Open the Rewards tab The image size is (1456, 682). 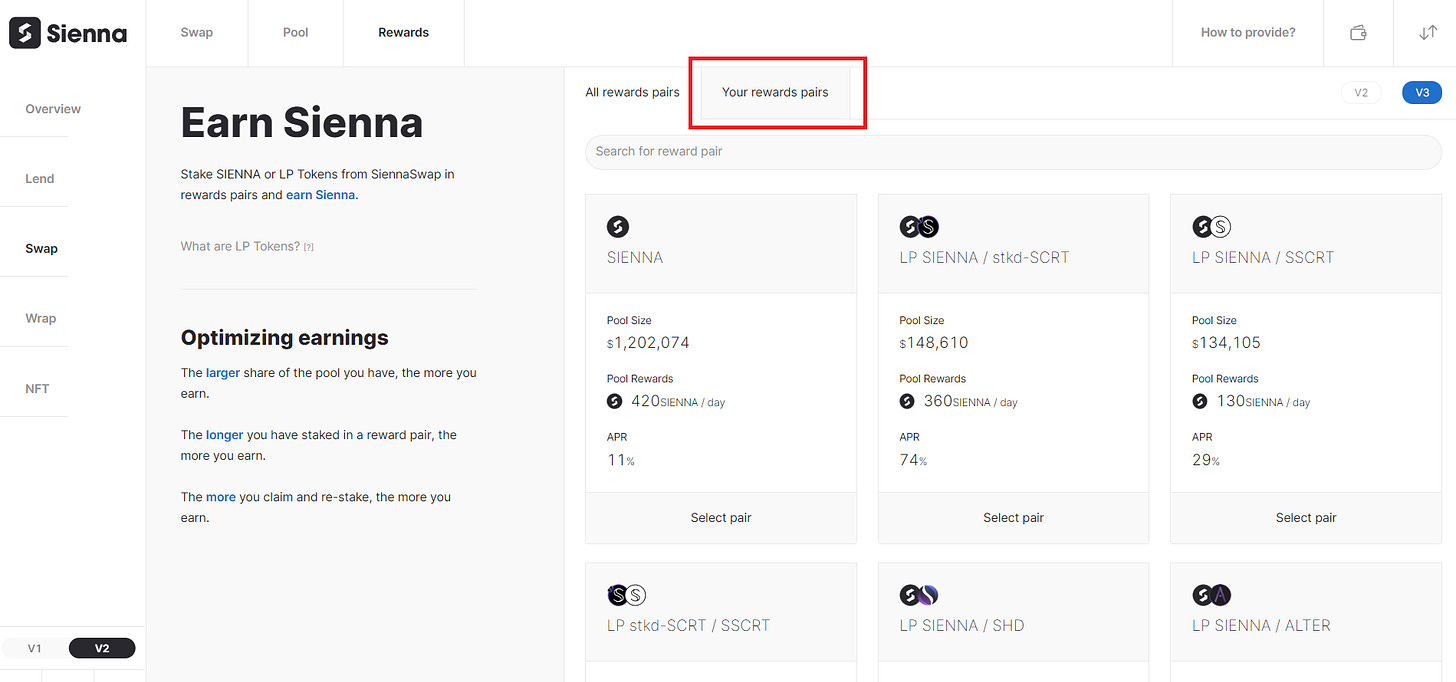[x=404, y=33]
